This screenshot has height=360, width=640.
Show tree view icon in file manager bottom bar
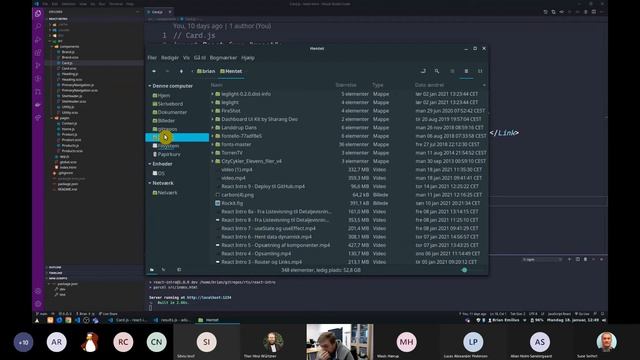coord(164,270)
